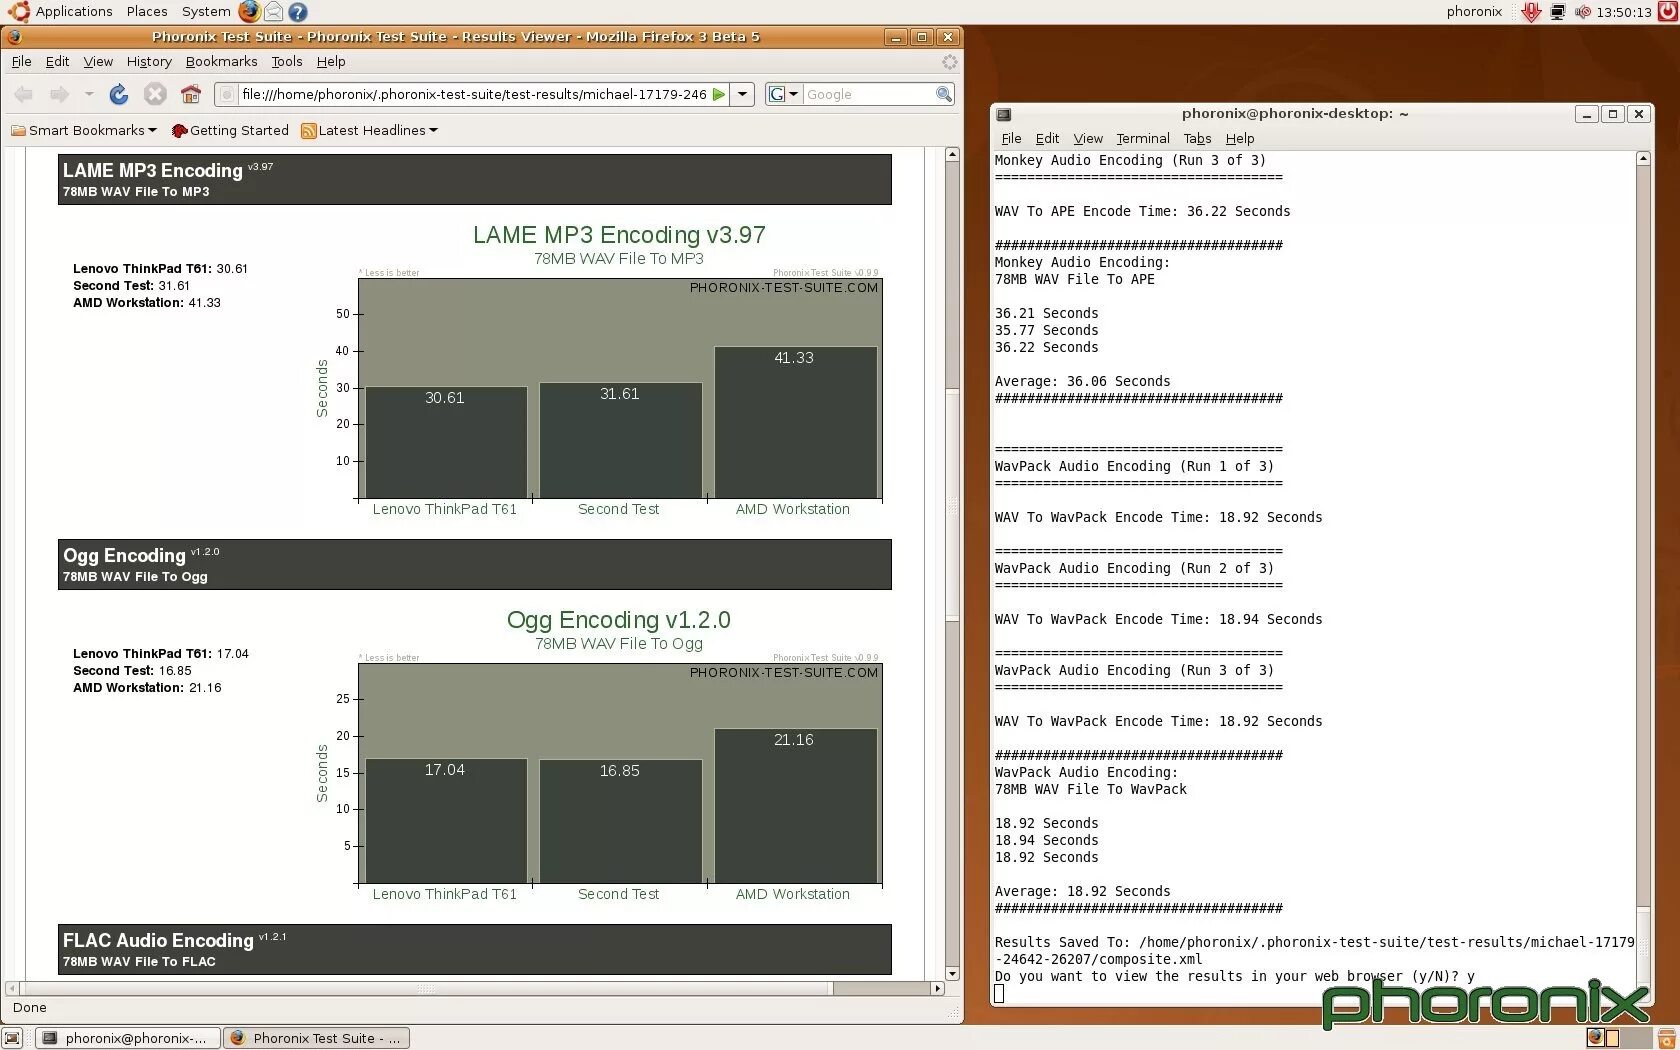Open the Firefox Help menu
Viewport: 1680px width, 1050px height.
coord(331,62)
